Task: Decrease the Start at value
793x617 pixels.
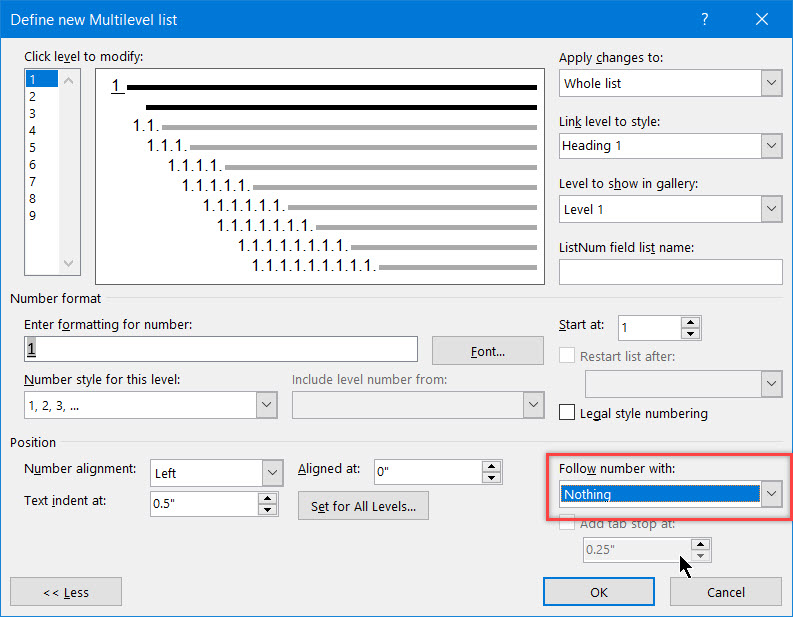Action: point(690,334)
